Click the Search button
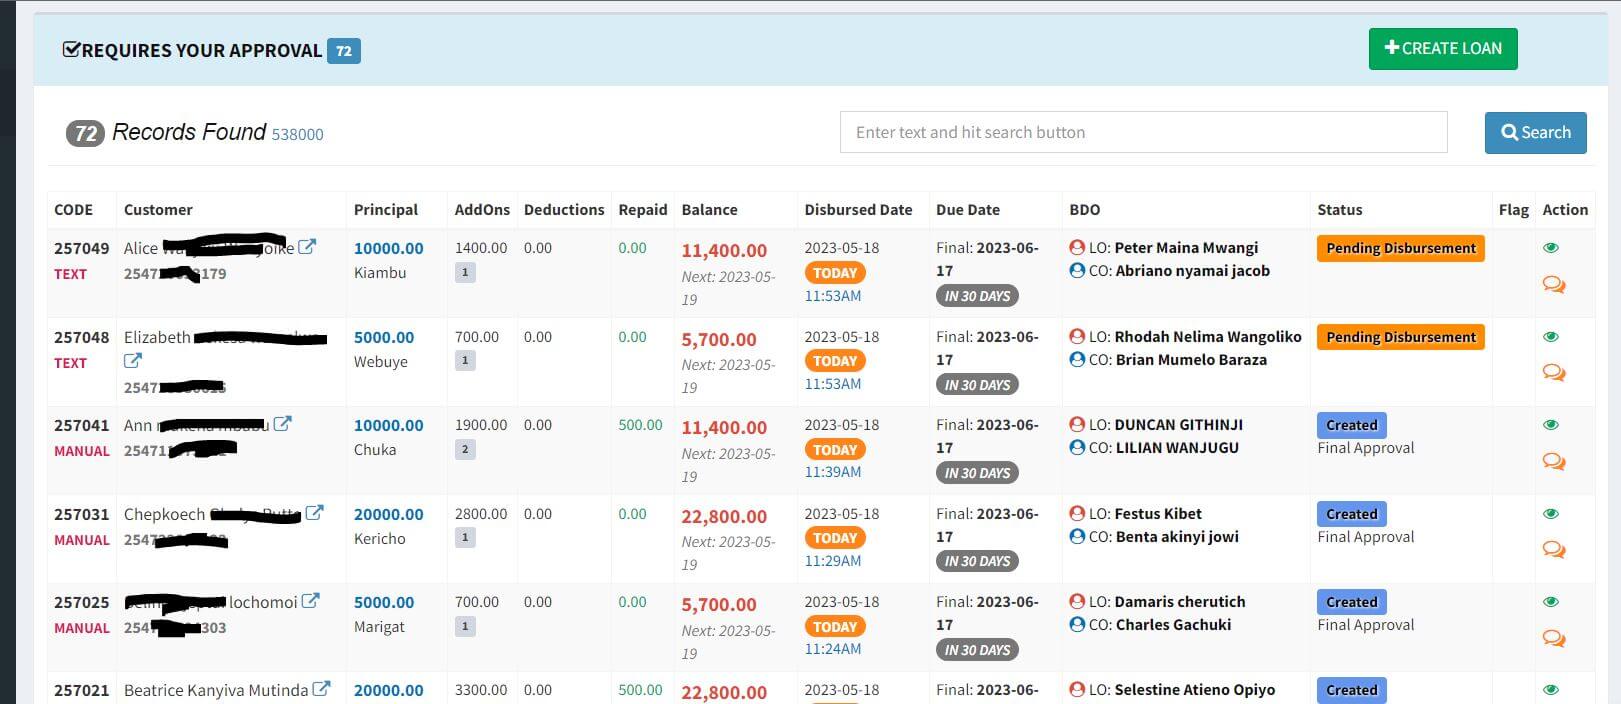Viewport: 1621px width, 704px height. pyautogui.click(x=1536, y=132)
